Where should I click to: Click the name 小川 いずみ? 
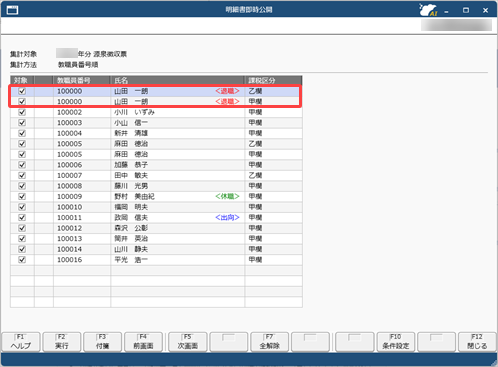click(134, 112)
